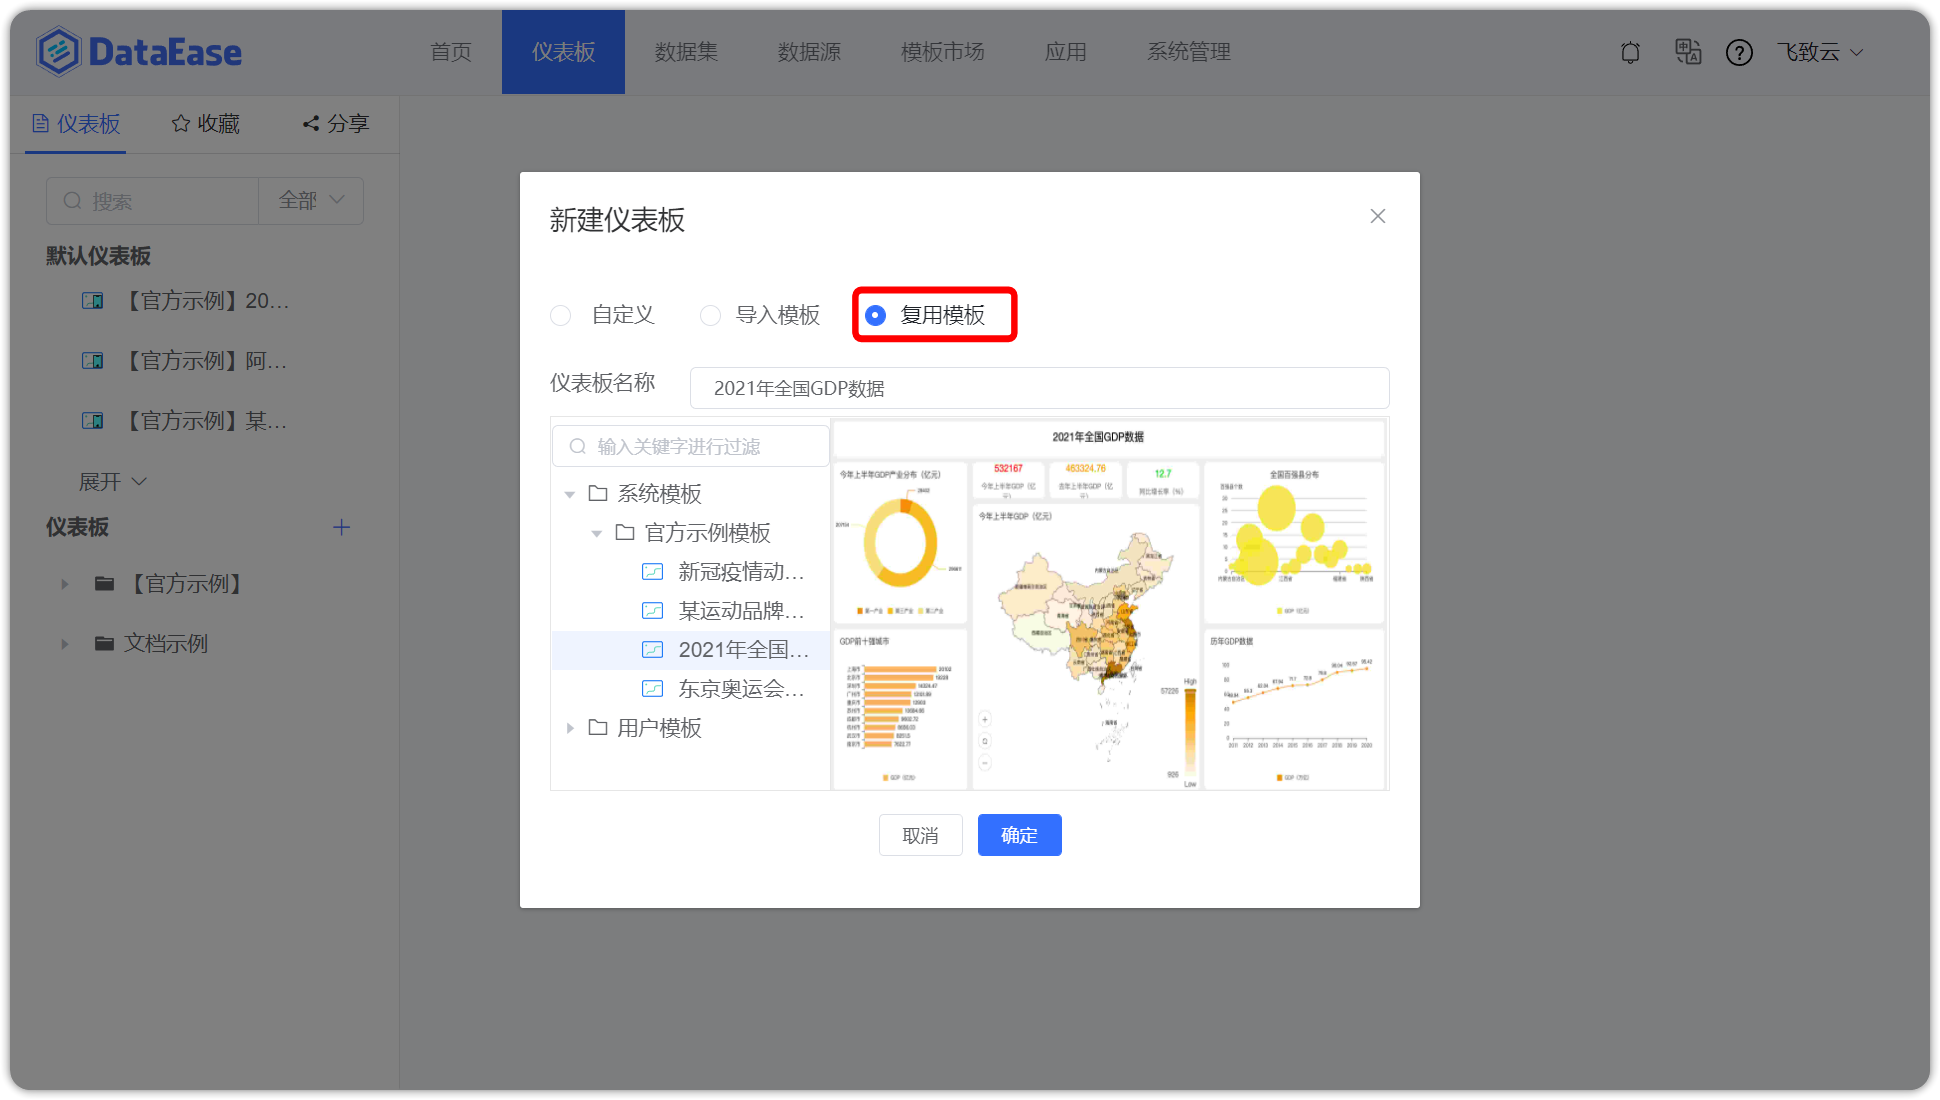Go to 首页 in top navigation

[x=451, y=52]
